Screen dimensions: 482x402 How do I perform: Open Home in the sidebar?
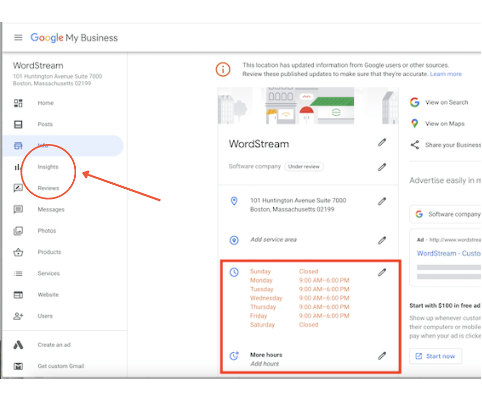46,103
